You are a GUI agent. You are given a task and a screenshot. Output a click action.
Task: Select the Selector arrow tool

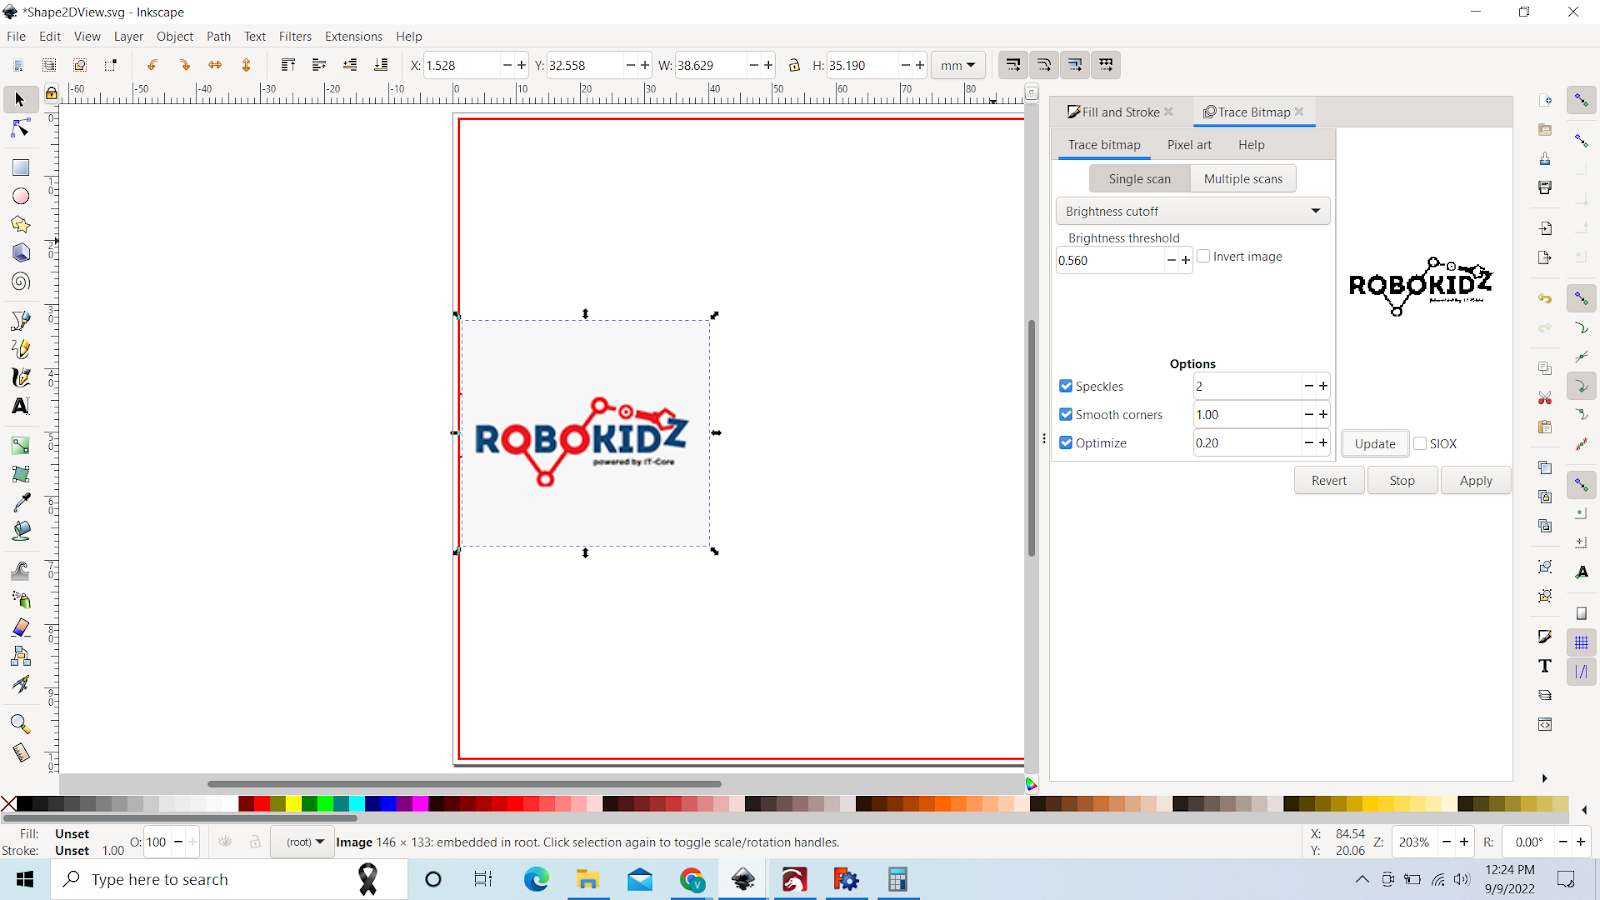pos(20,99)
